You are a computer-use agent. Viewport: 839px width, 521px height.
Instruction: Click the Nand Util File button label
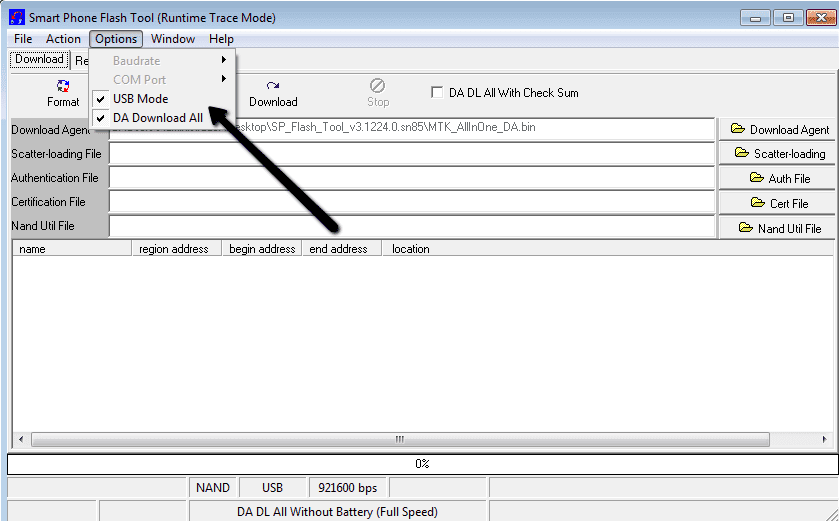[789, 229]
